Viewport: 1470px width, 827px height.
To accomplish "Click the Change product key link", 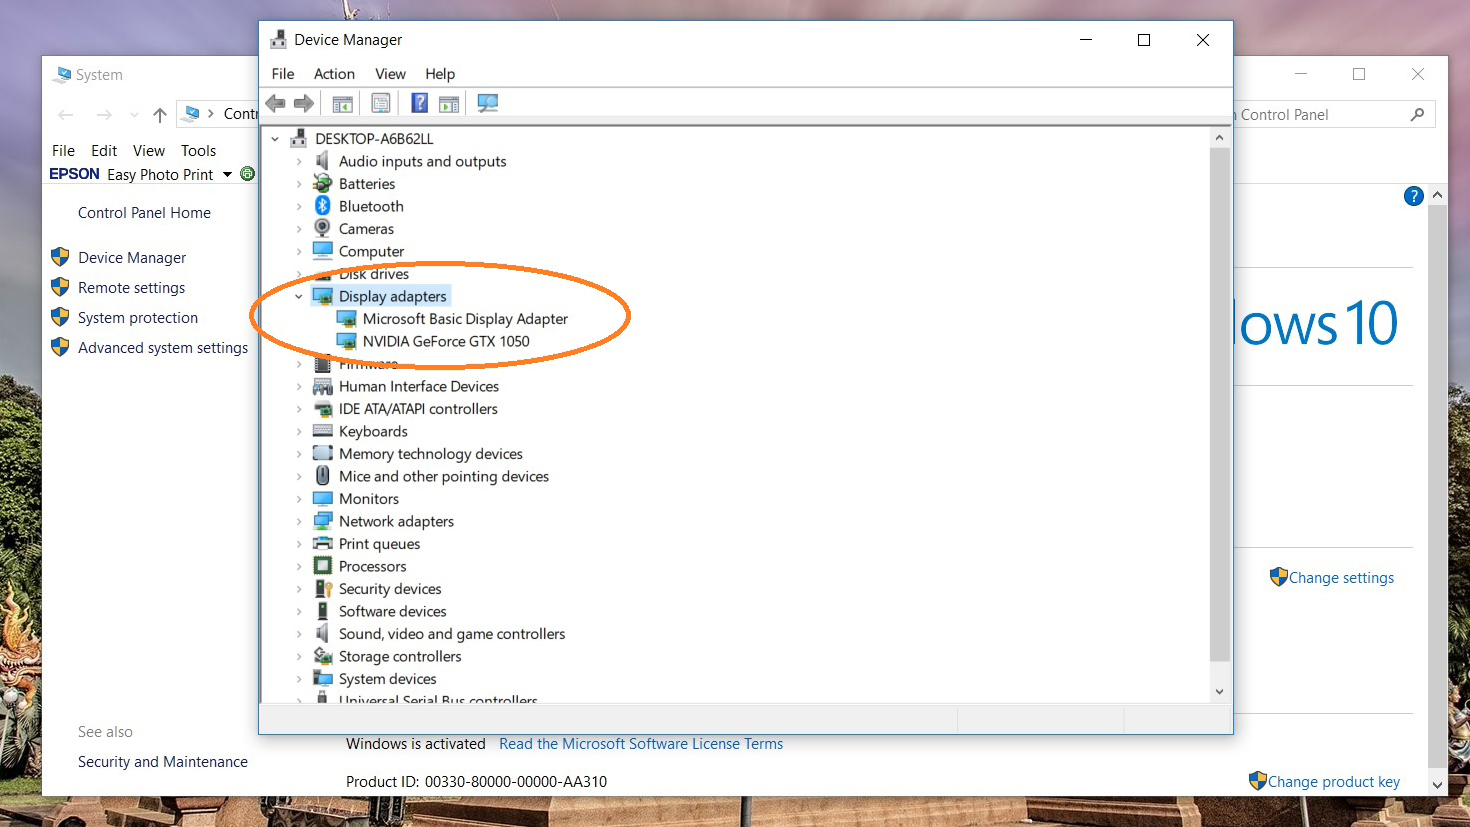I will 1334,782.
